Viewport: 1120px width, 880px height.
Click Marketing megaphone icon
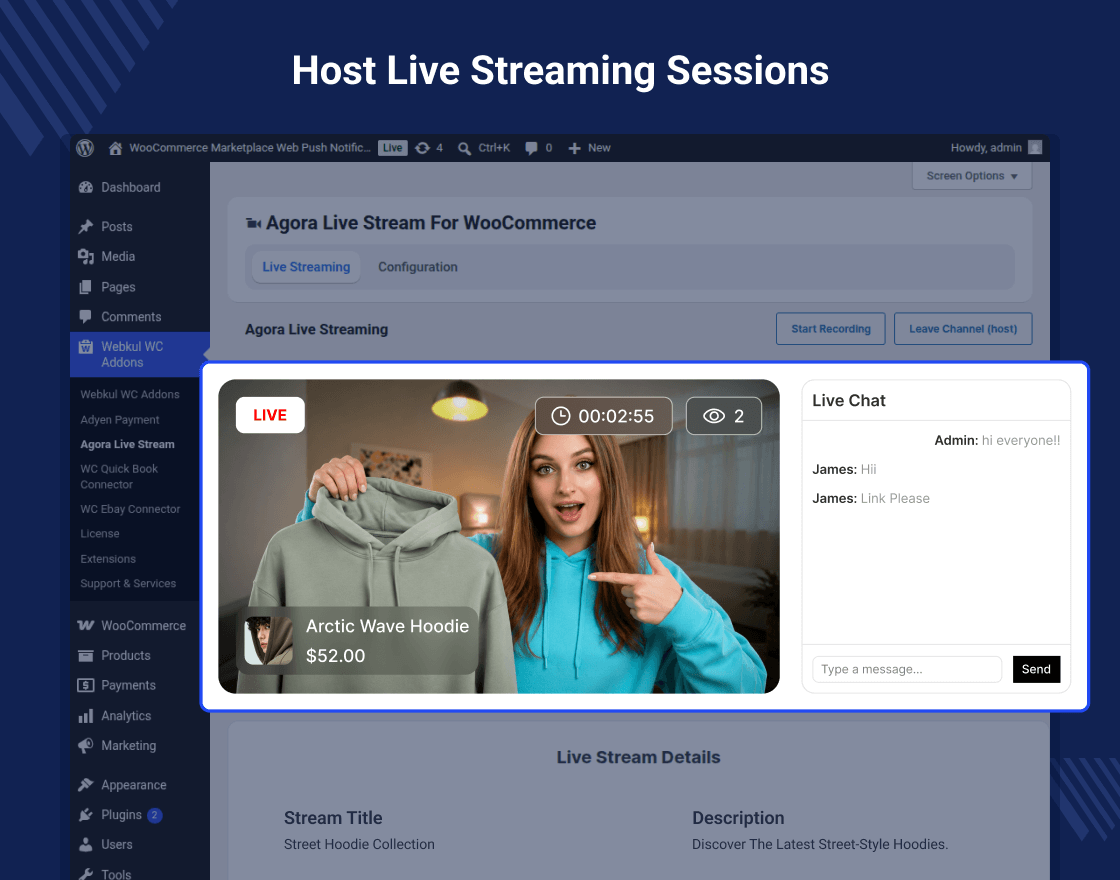pyautogui.click(x=86, y=746)
